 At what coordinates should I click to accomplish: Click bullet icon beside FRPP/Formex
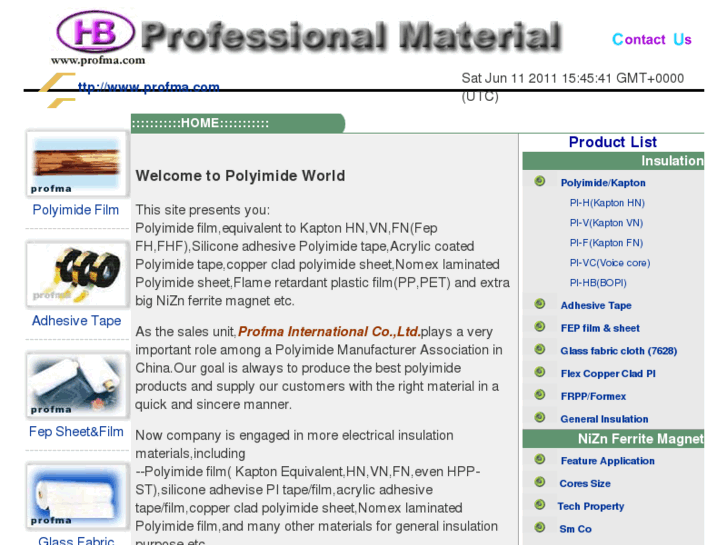(540, 395)
